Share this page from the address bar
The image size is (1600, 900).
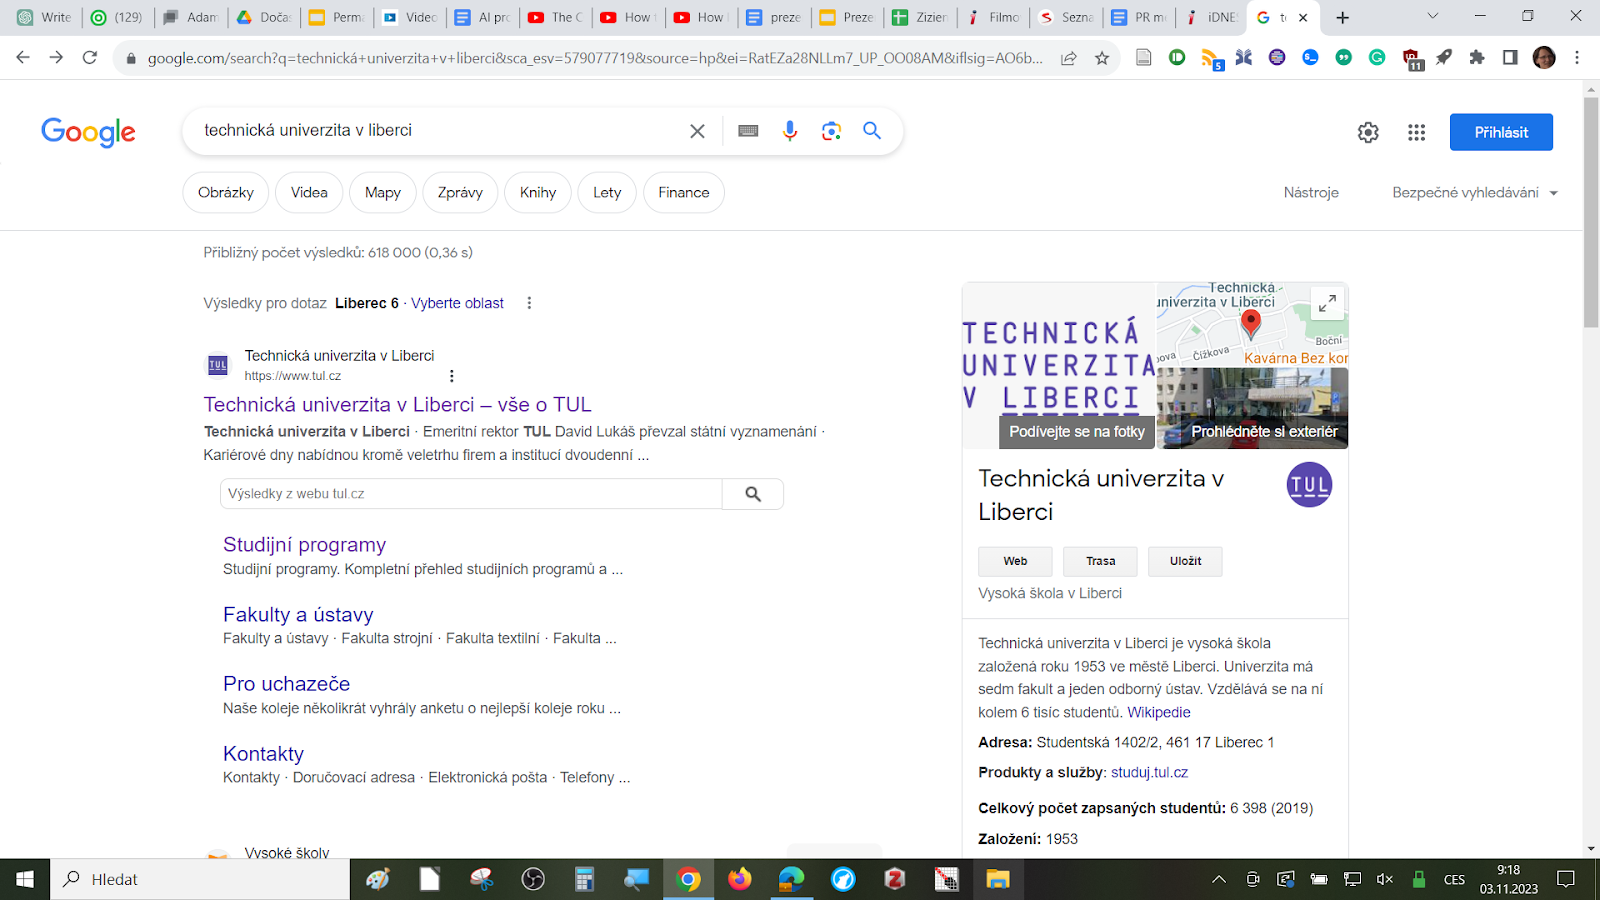[x=1069, y=58]
